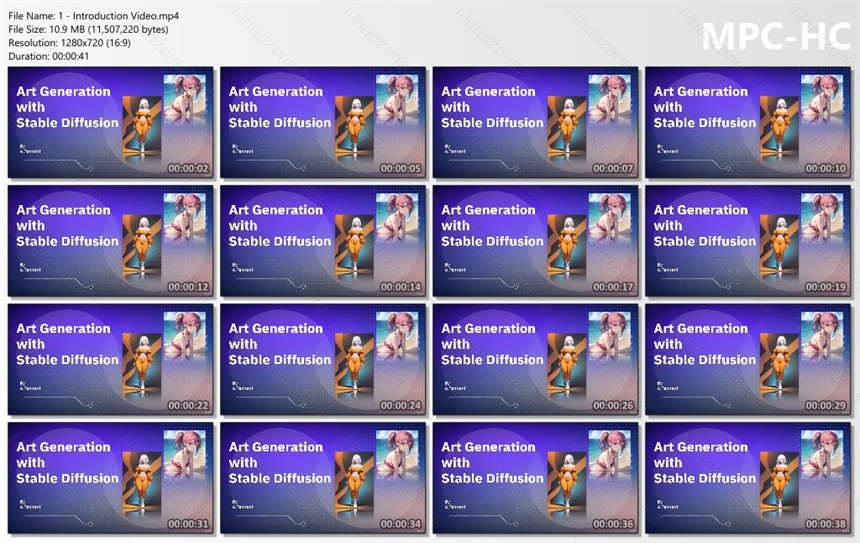Pick the frame marked 00:00:26
Screen dimensions: 860x543
pyautogui.click(x=535, y=360)
